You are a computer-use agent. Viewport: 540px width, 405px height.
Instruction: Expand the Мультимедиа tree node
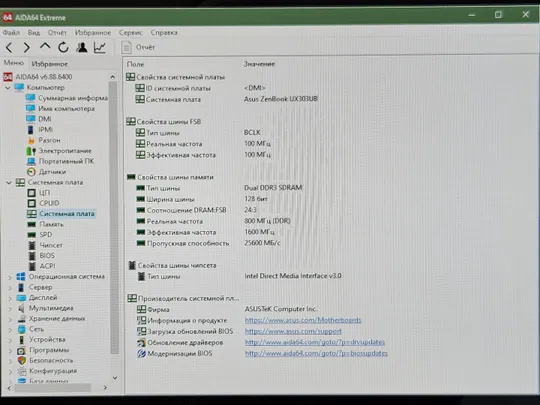point(10,309)
